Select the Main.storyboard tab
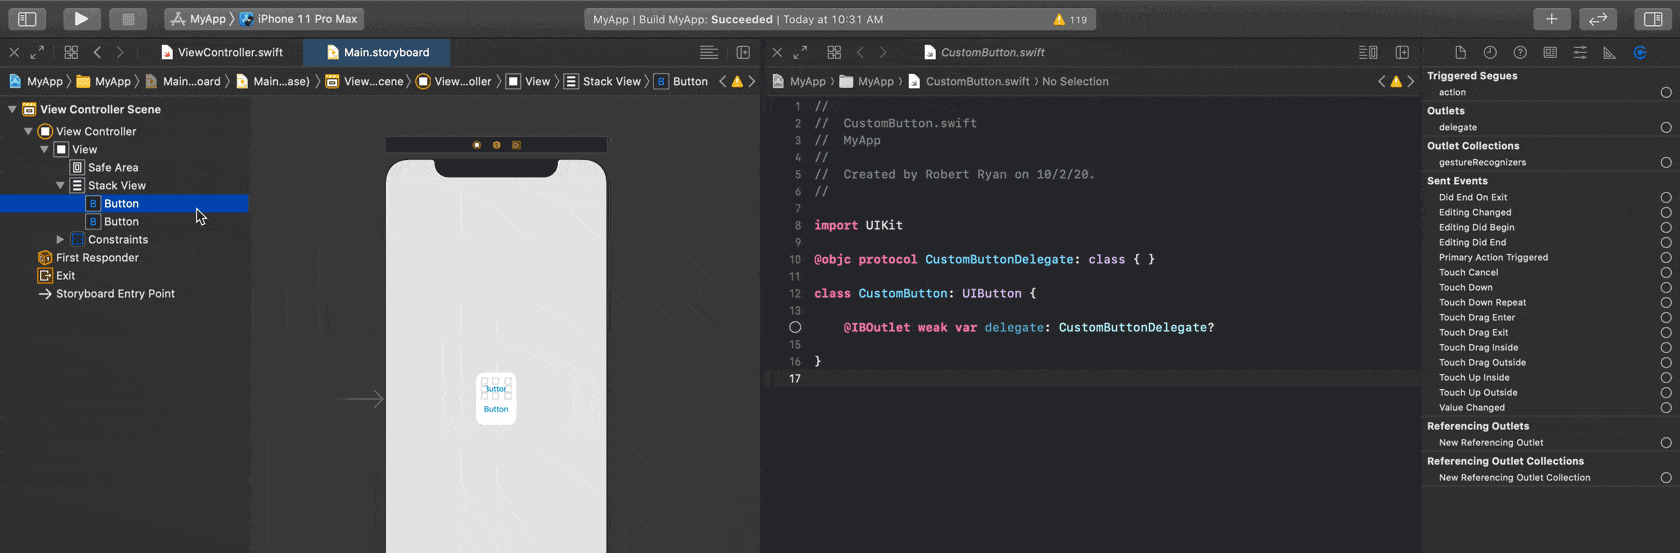This screenshot has width=1680, height=553. pyautogui.click(x=377, y=52)
